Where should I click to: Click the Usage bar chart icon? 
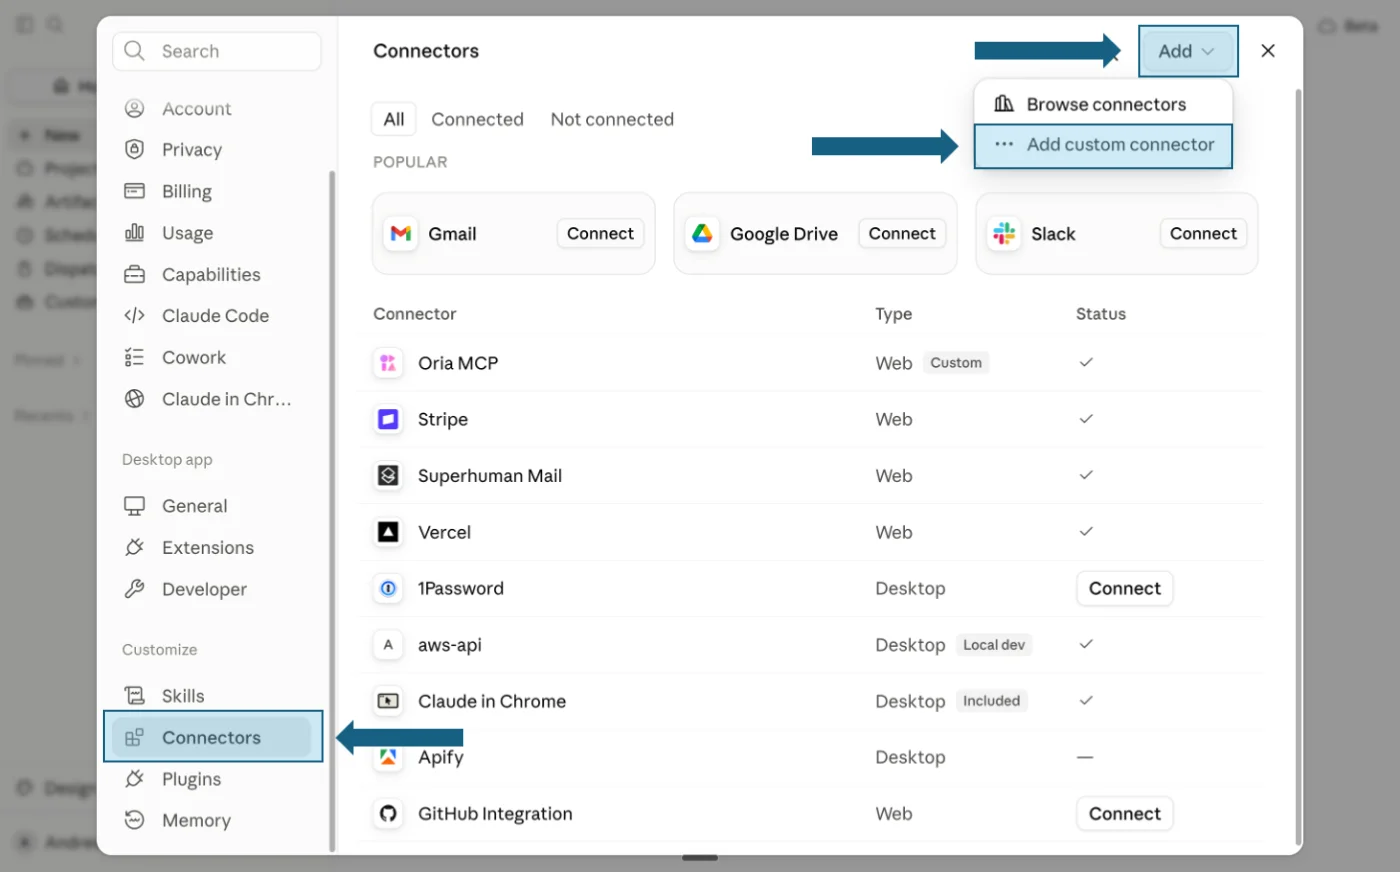[134, 232]
